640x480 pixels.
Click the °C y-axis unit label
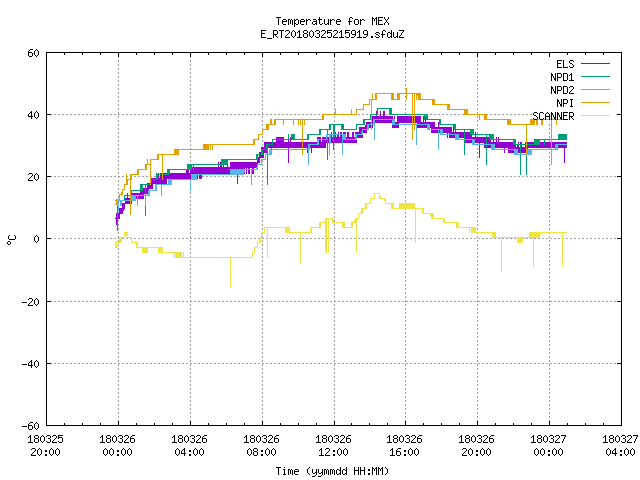(12, 240)
